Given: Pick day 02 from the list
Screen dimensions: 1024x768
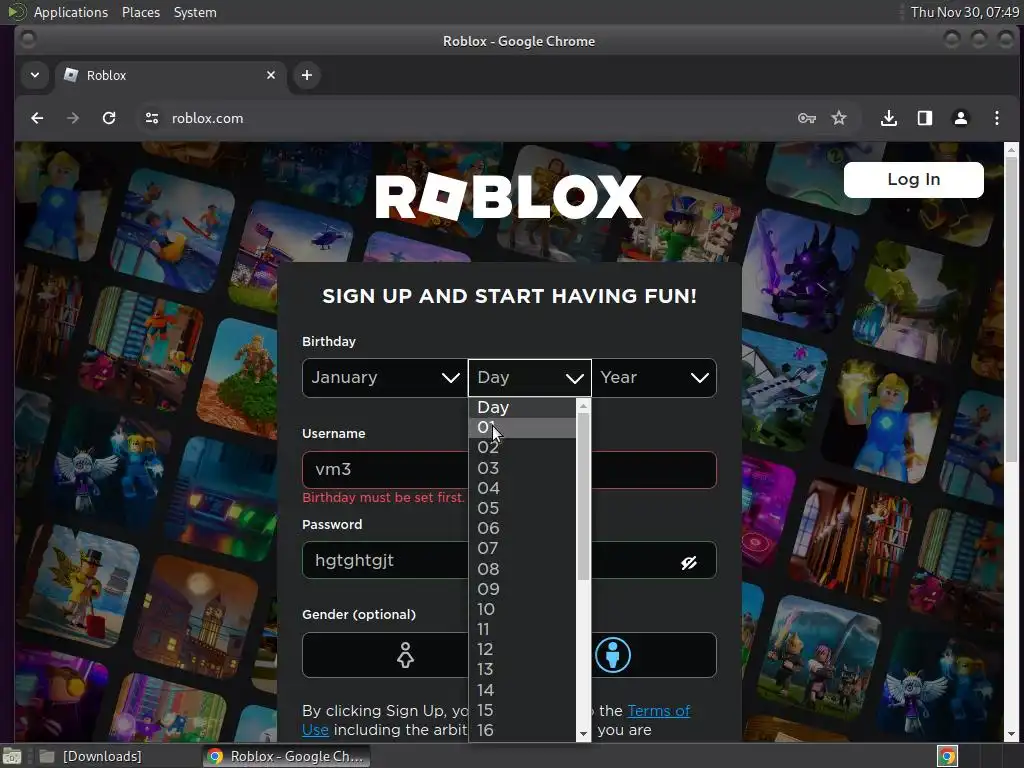Looking at the screenshot, I should (x=522, y=448).
